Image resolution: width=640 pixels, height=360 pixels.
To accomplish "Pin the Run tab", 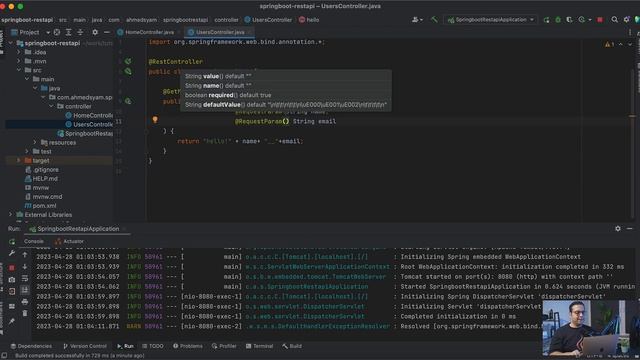I will (12, 322).
